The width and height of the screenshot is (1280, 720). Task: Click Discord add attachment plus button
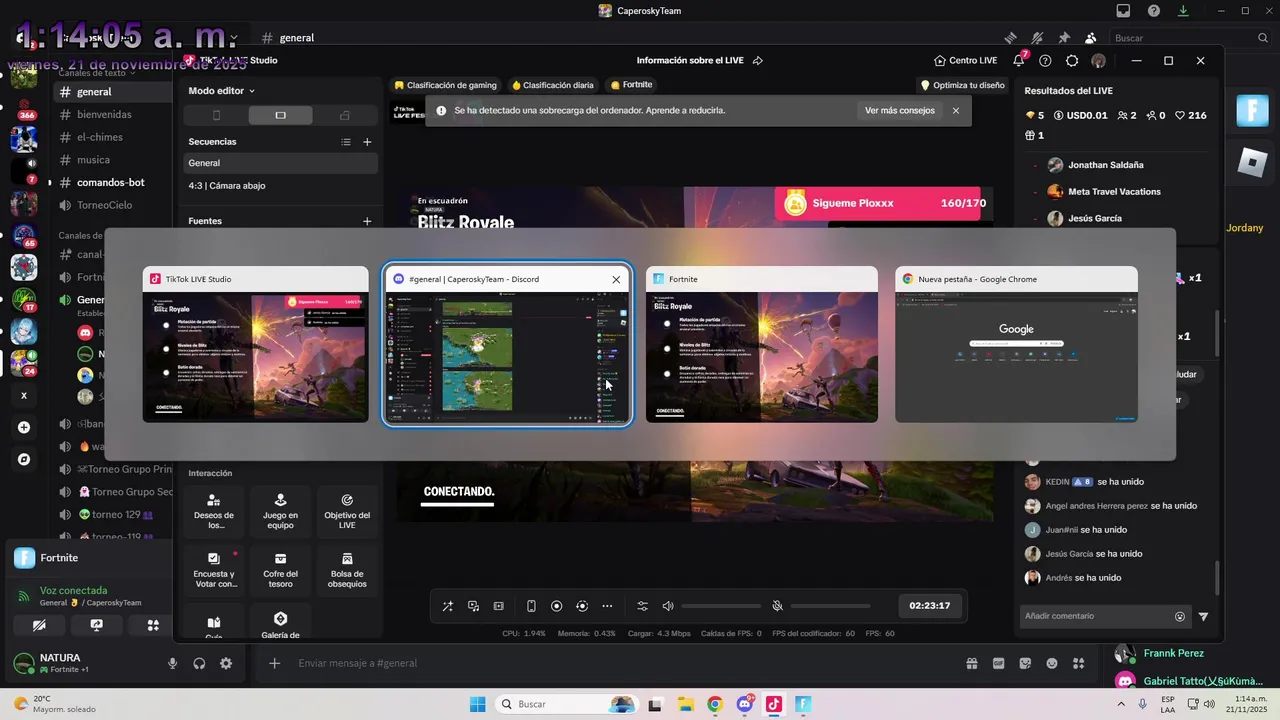coord(274,663)
